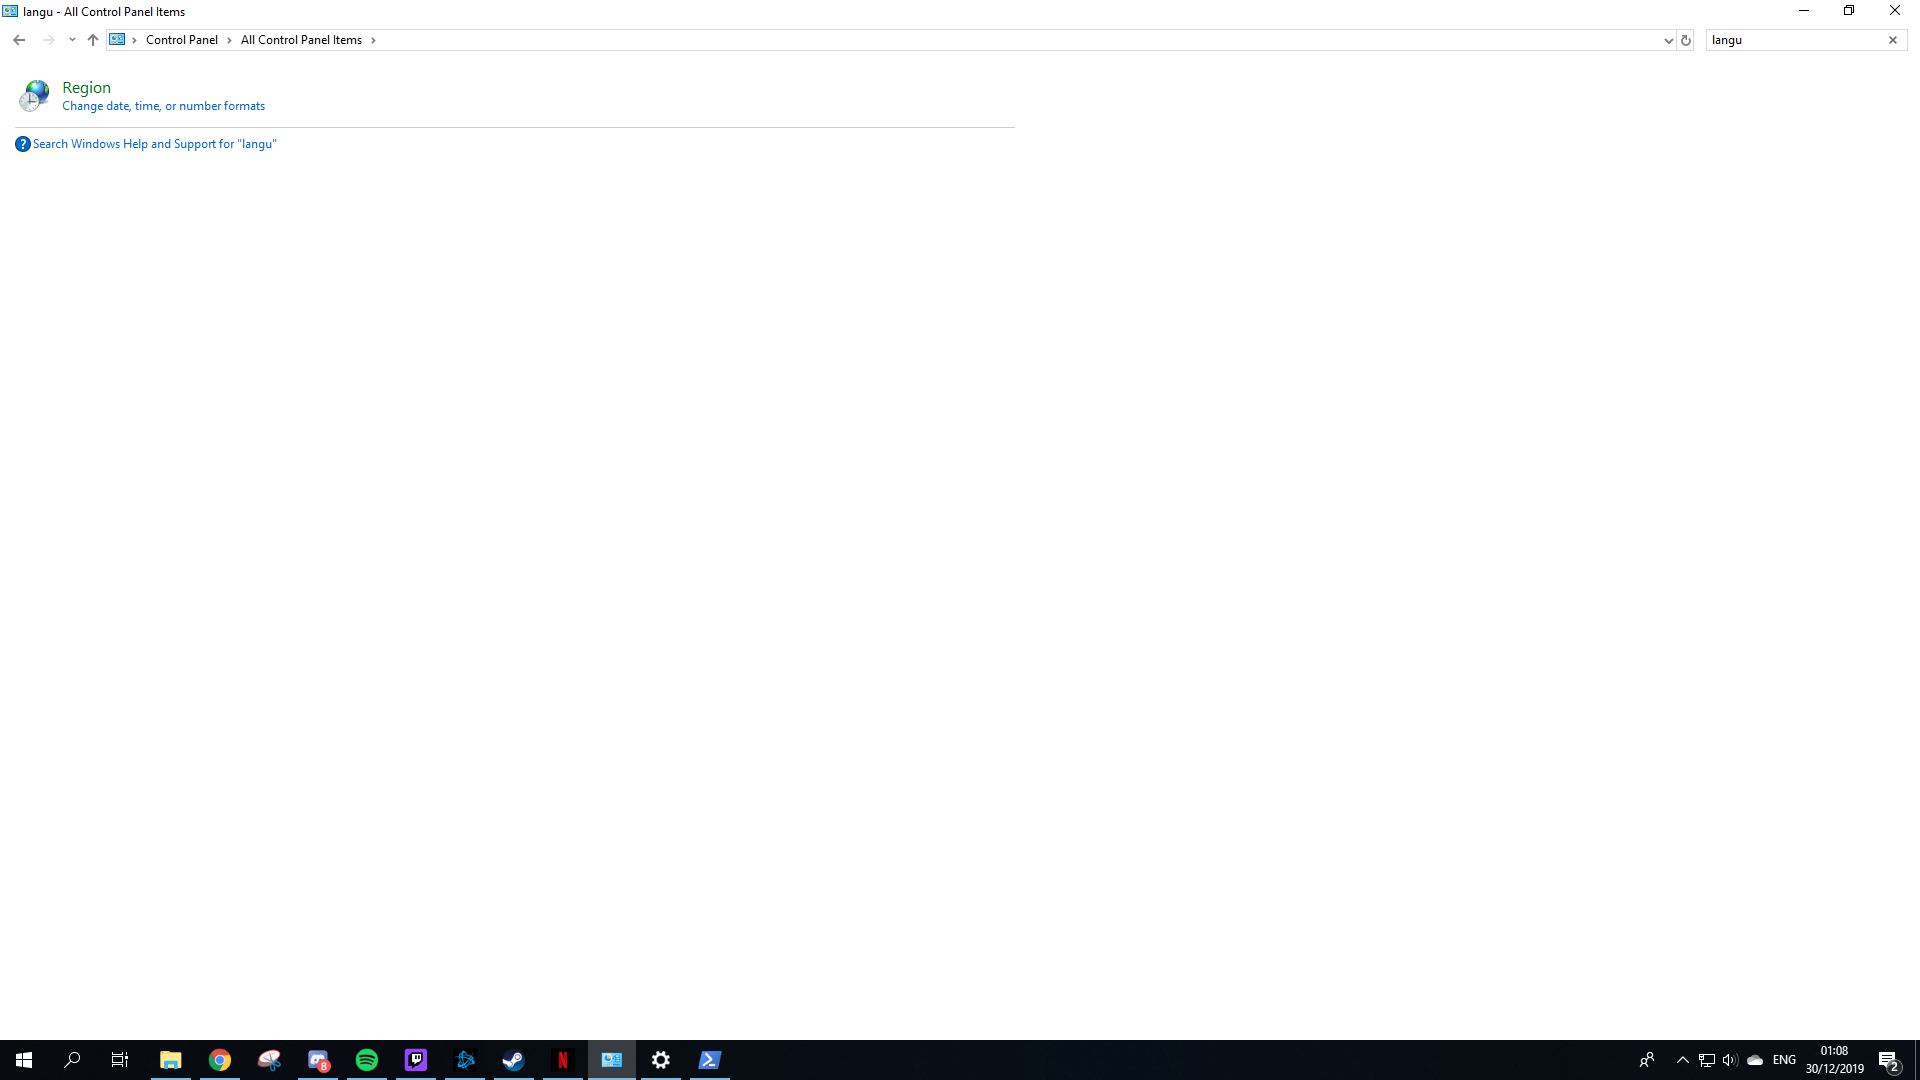Open the Region link
Image resolution: width=1920 pixels, height=1080 pixels.
click(x=86, y=88)
